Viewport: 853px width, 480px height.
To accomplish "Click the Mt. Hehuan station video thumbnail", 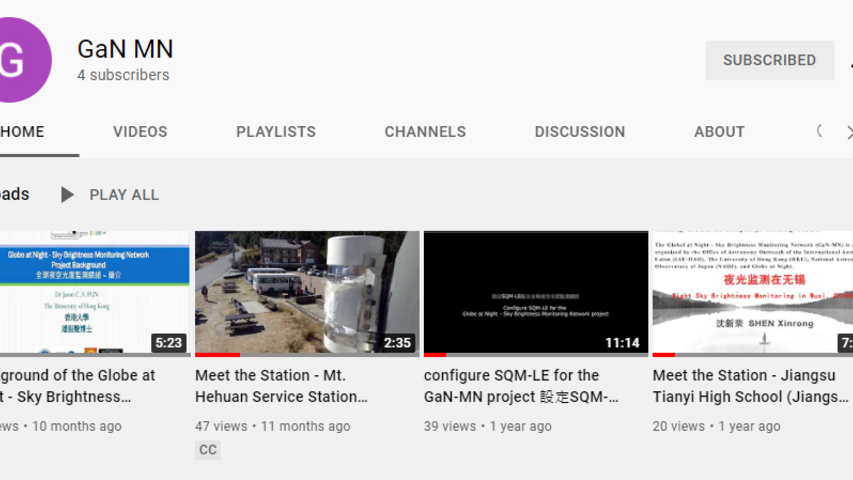I will (x=307, y=292).
